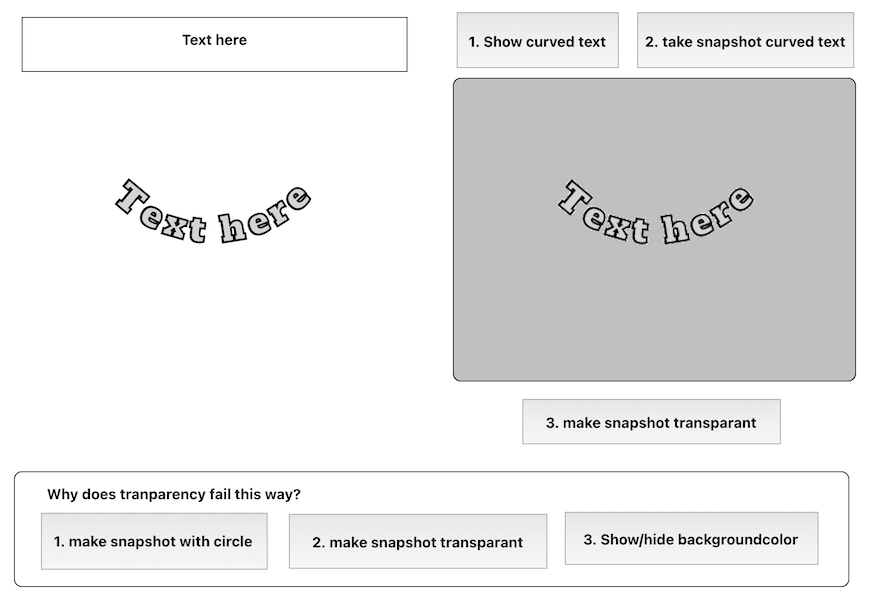The height and width of the screenshot is (604, 872).
Task: Click the capital "T" in the gray snapshot
Action: coord(574,196)
